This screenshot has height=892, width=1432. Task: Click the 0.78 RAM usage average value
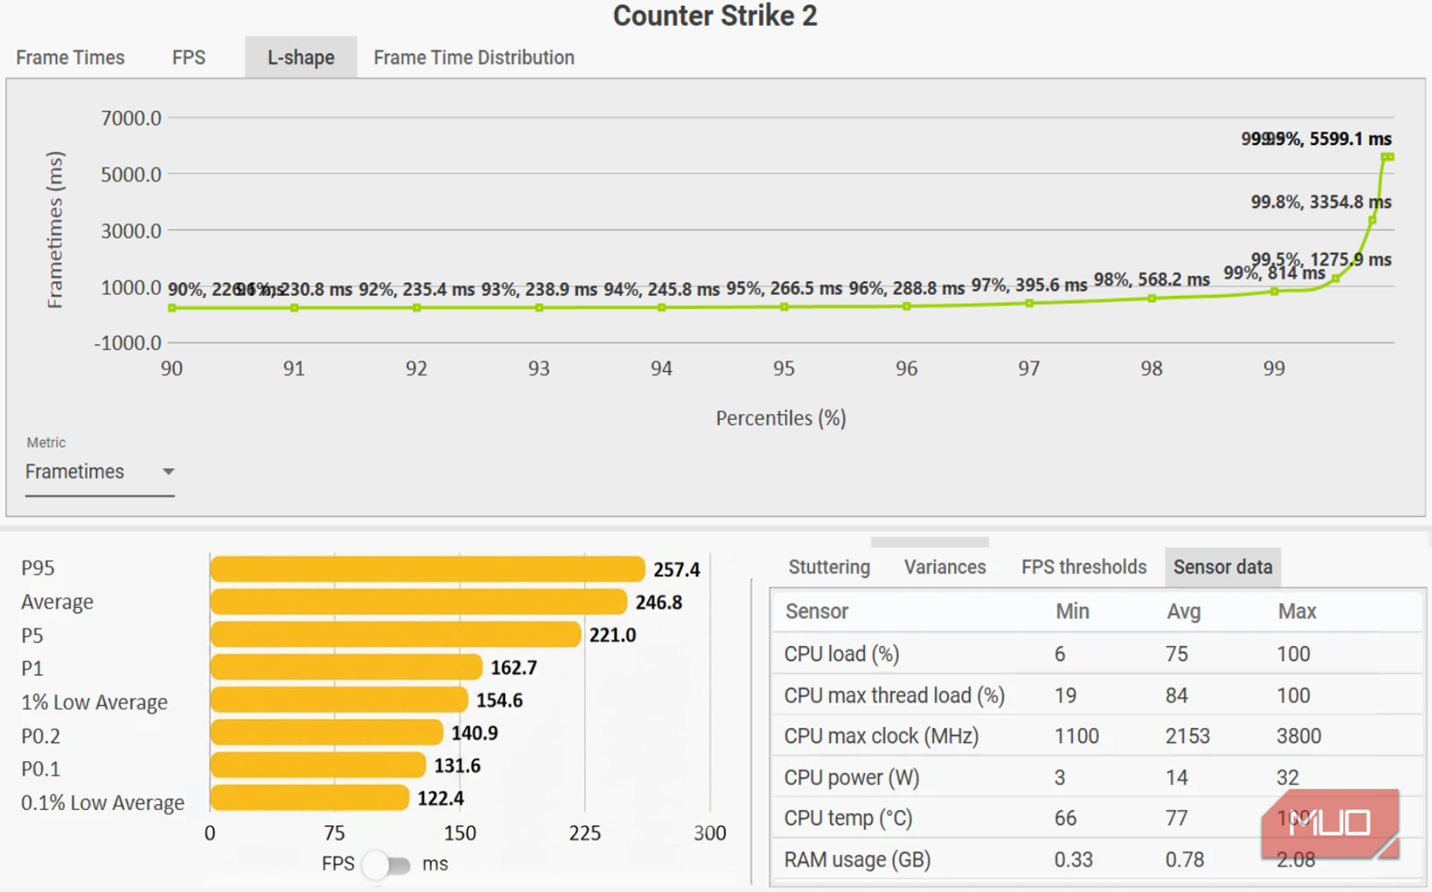(1185, 860)
